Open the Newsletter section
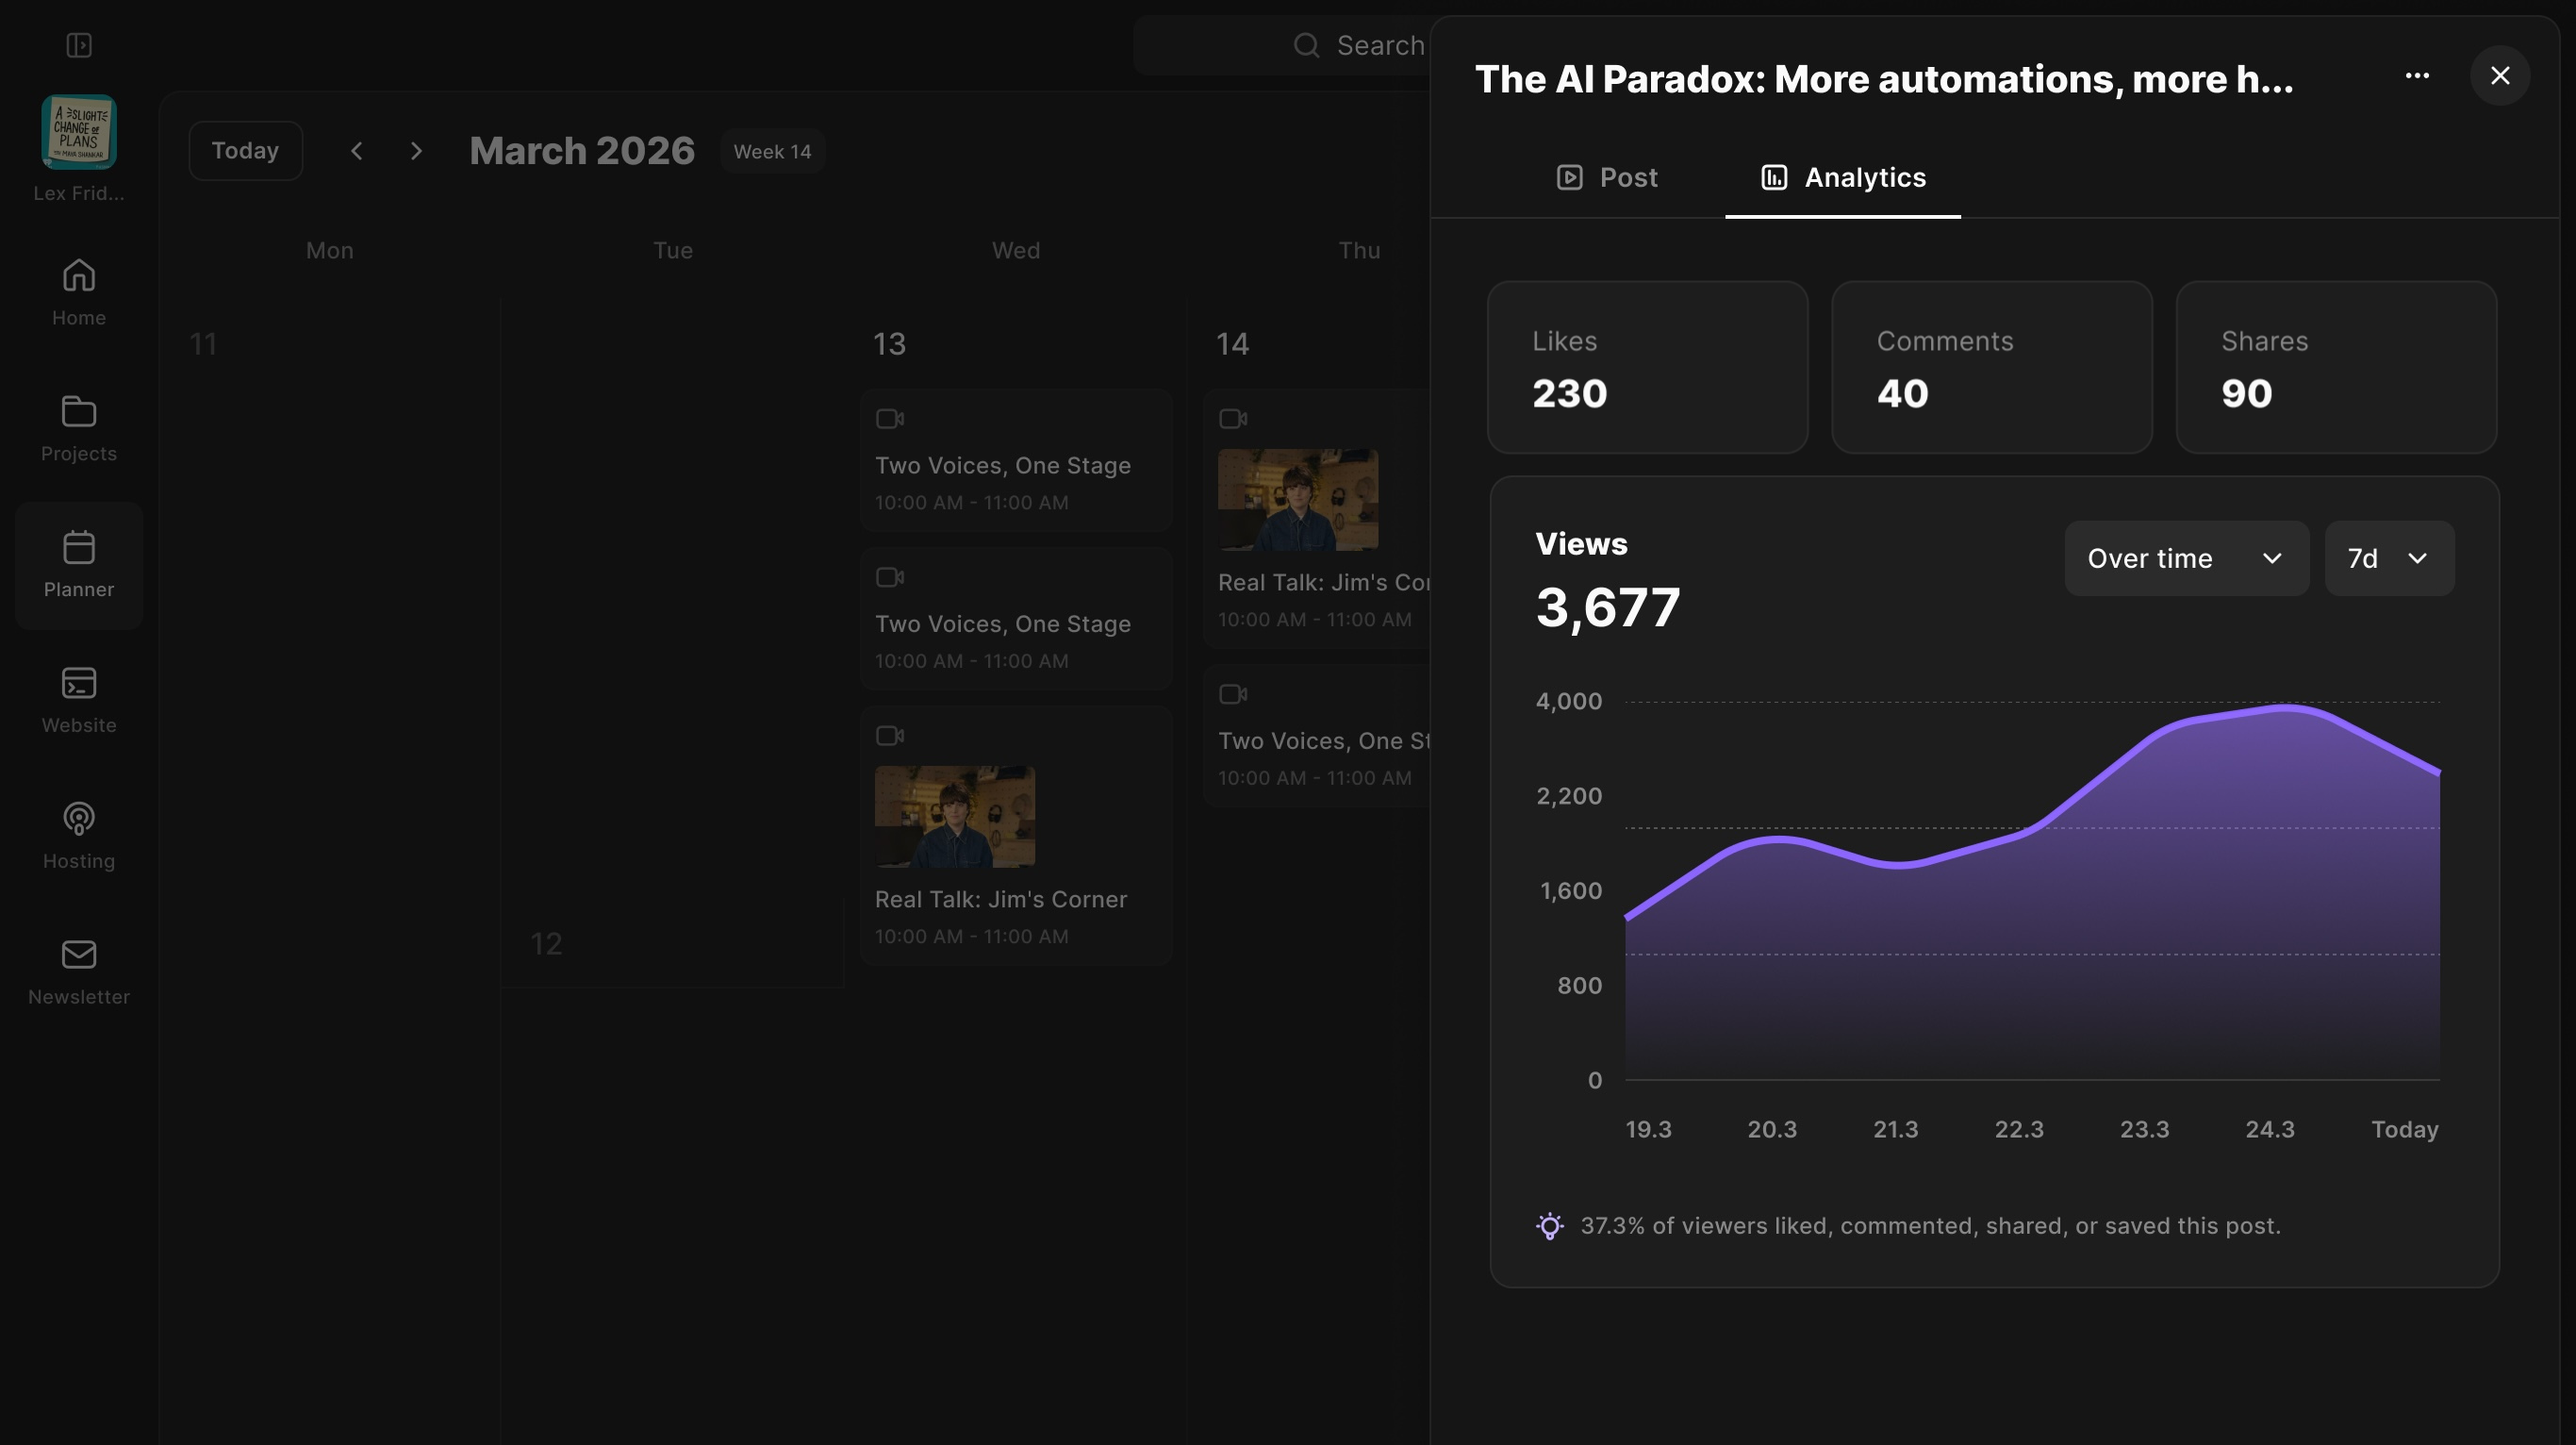The width and height of the screenshot is (2576, 1445). 79,972
